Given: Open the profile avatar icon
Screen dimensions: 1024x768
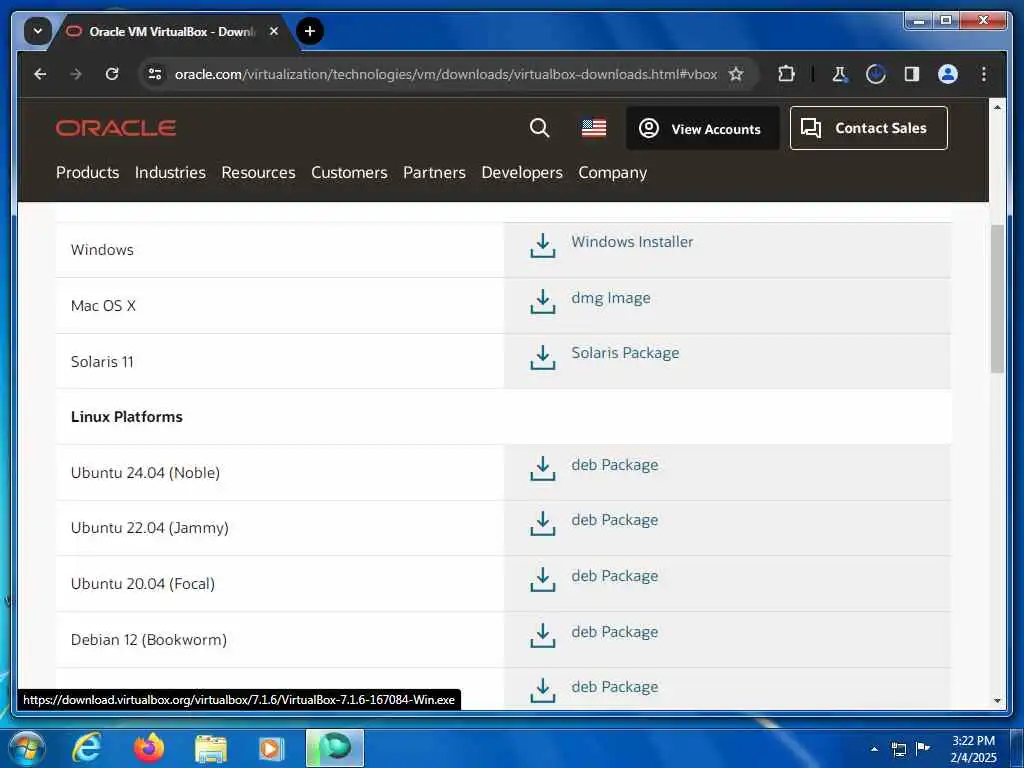Looking at the screenshot, I should click(x=948, y=74).
